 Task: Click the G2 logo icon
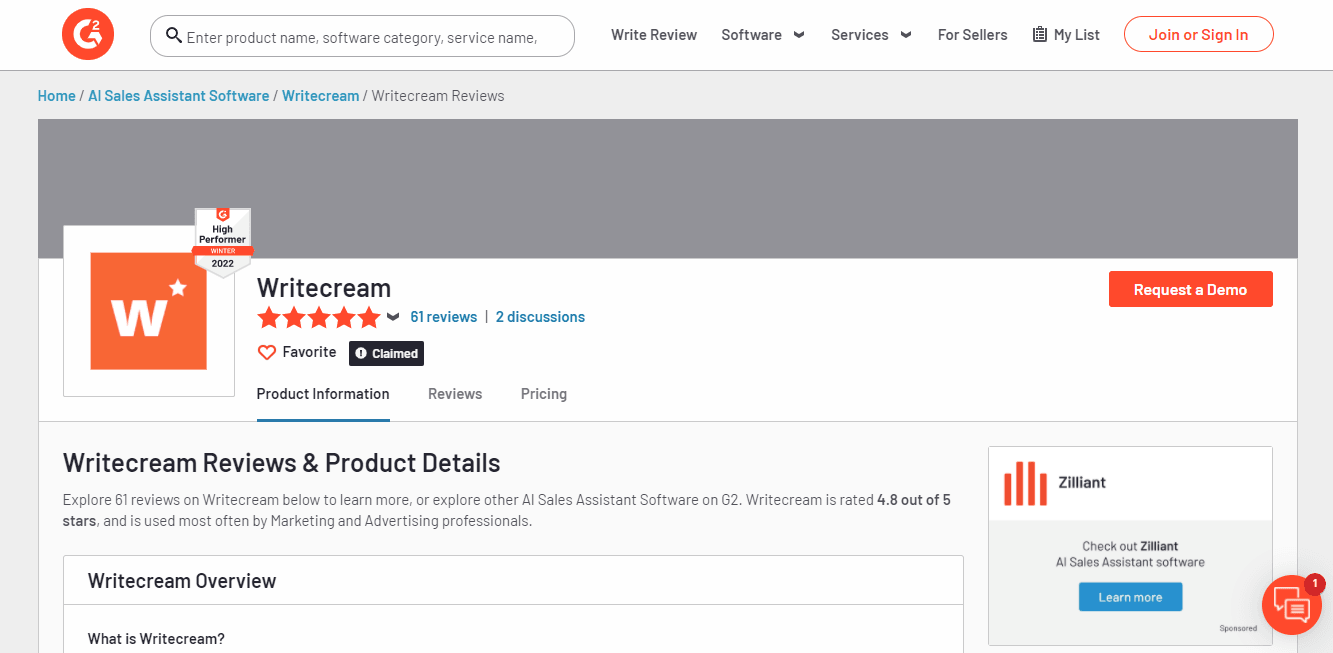[x=88, y=34]
